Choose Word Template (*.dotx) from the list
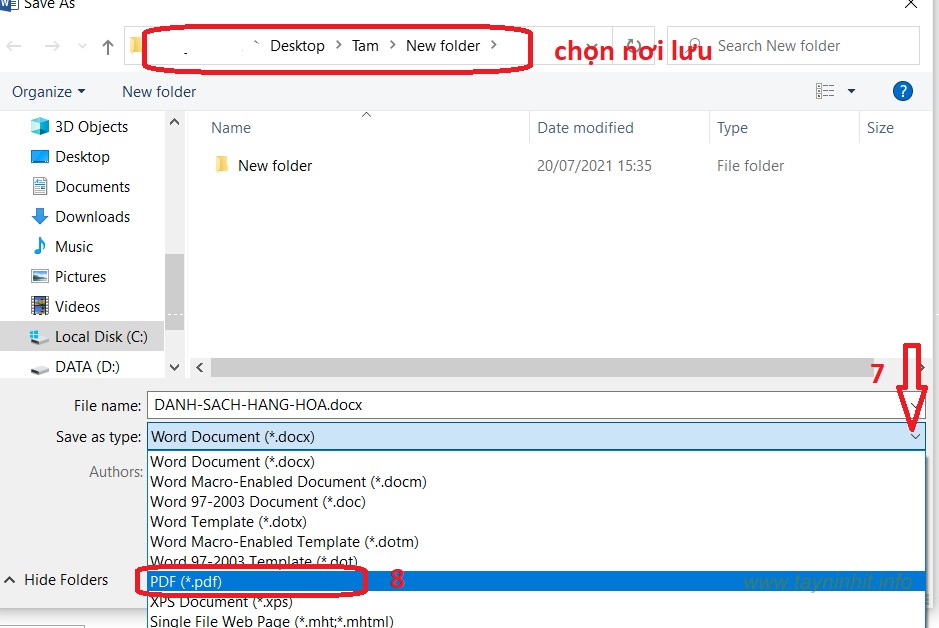This screenshot has height=628, width=939. tap(228, 522)
